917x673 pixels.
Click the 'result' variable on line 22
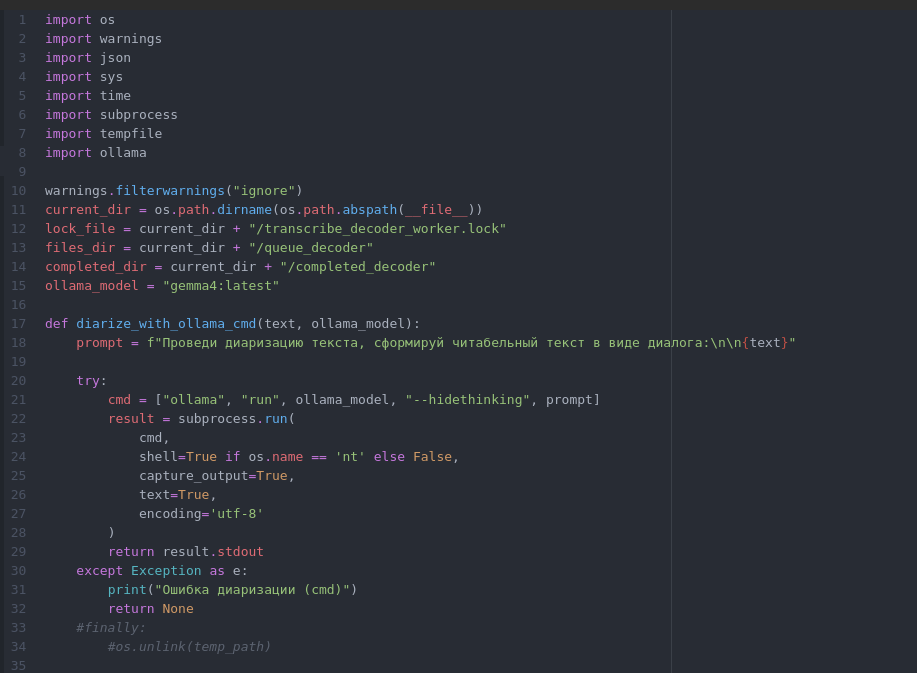point(131,419)
